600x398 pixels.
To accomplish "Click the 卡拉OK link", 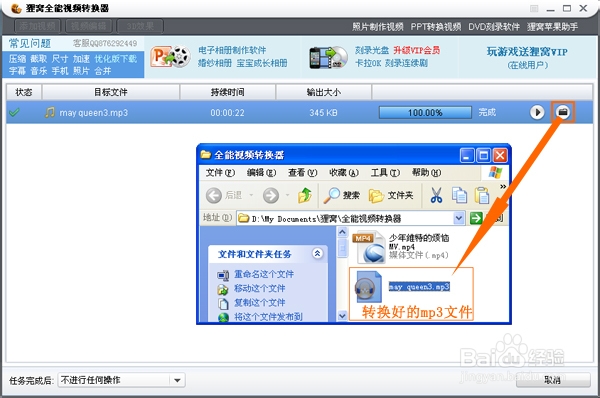I will point(368,63).
